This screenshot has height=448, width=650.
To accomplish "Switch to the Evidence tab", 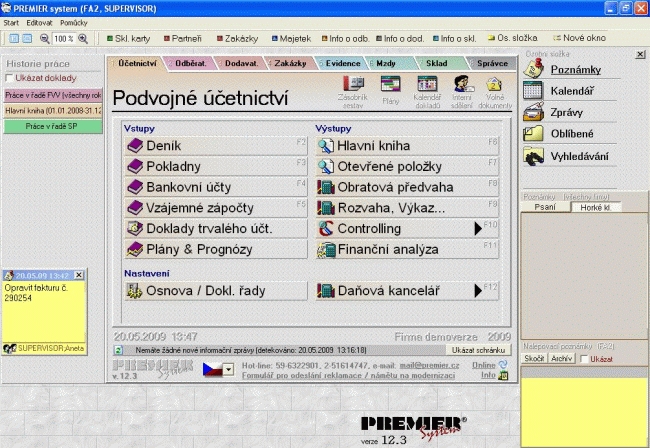I will click(x=342, y=63).
